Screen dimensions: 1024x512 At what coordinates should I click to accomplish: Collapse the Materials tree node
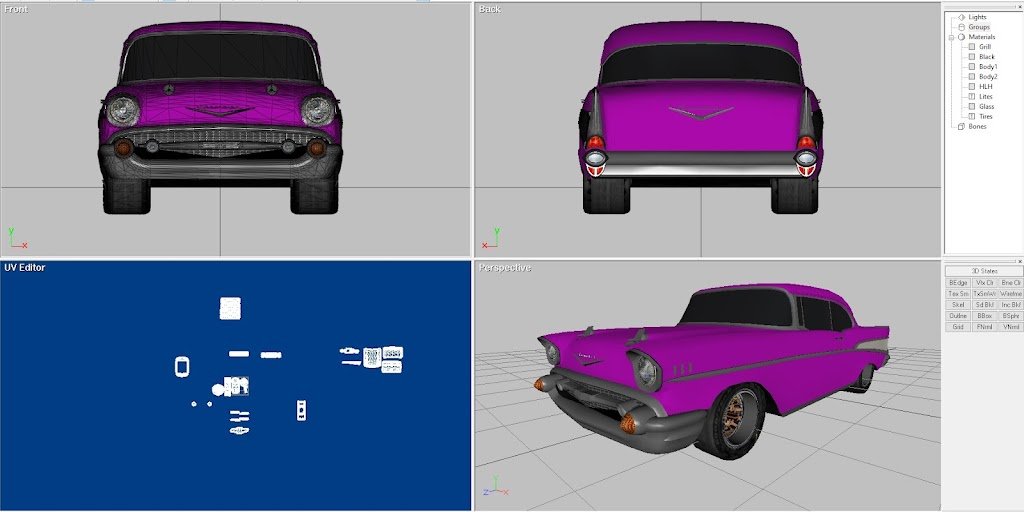coord(951,37)
